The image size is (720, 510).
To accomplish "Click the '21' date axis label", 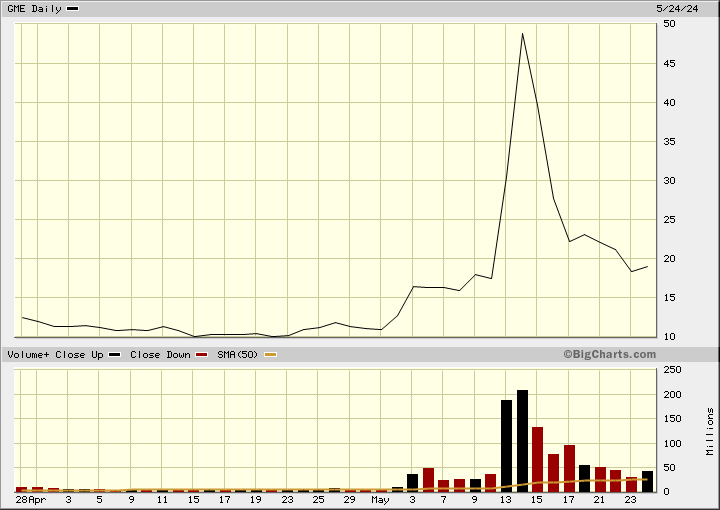I will (x=599, y=499).
